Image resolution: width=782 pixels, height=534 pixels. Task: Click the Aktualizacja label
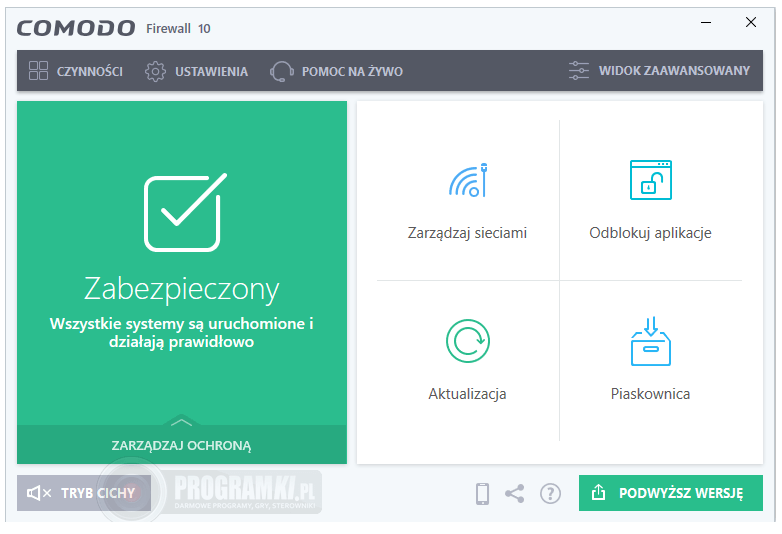[467, 394]
